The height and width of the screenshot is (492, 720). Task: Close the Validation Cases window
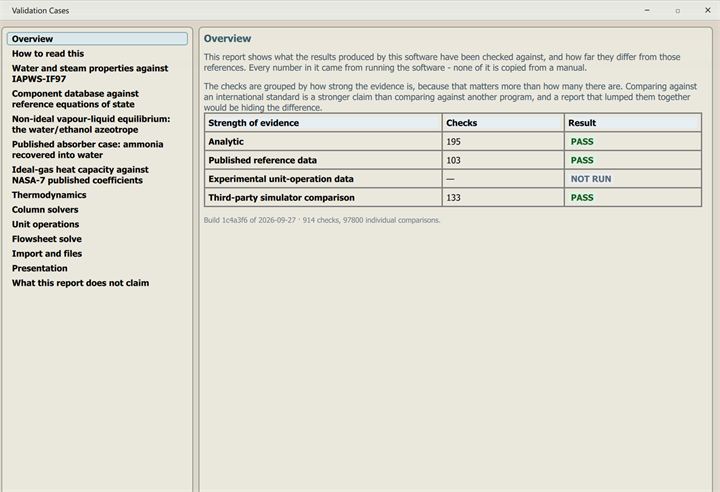[x=708, y=10]
